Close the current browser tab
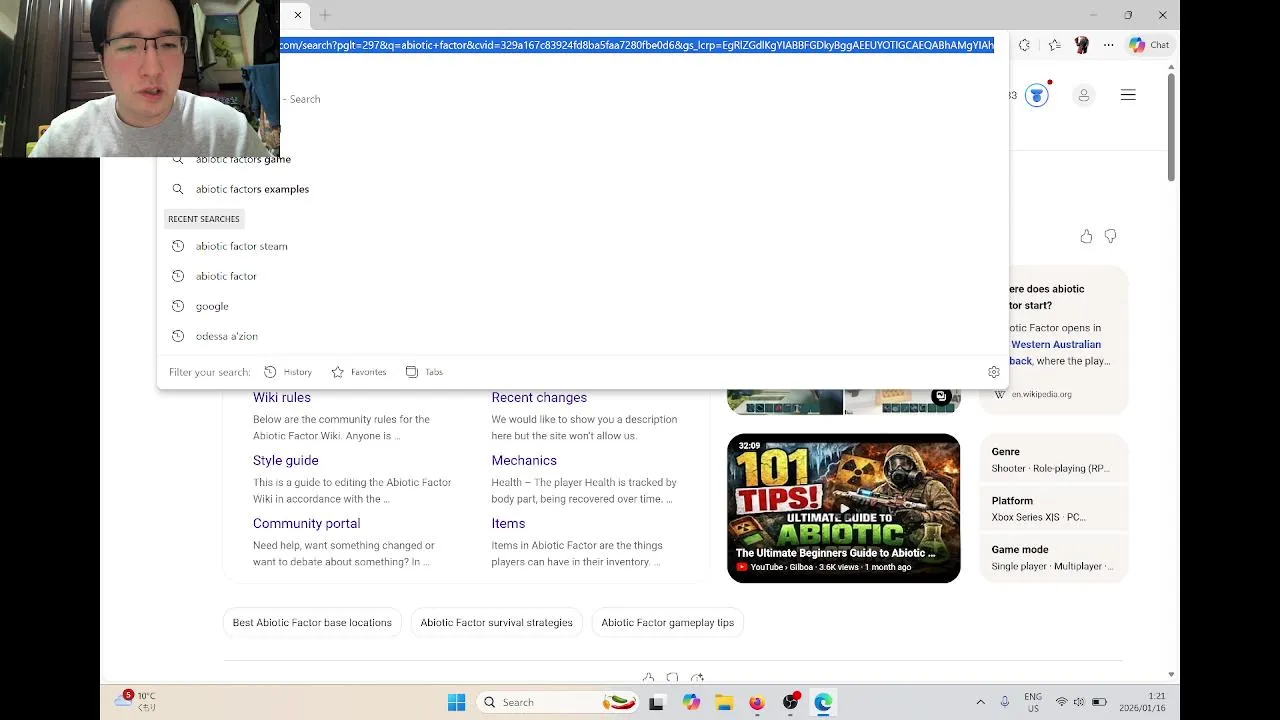Viewport: 1280px width, 720px height. tap(297, 15)
